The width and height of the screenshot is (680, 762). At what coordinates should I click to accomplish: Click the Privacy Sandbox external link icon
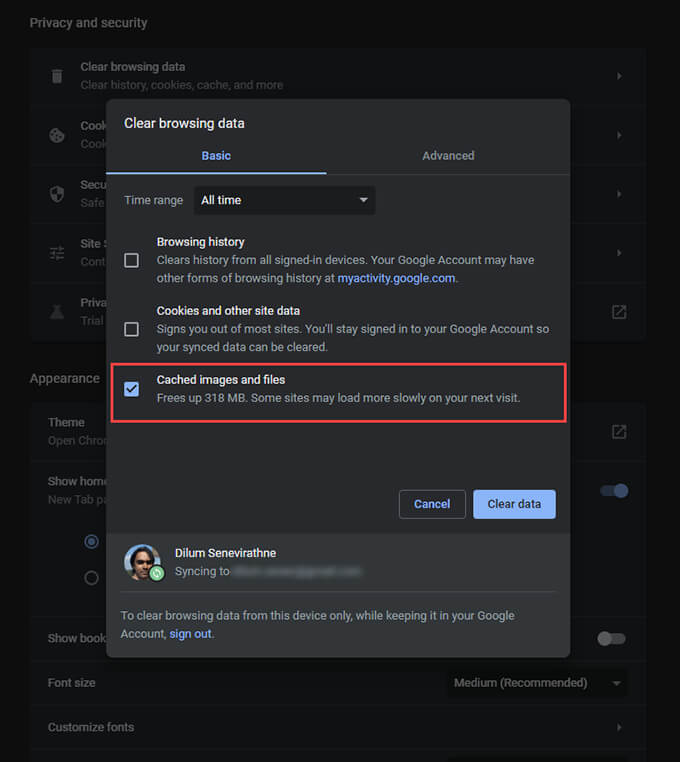click(x=619, y=312)
